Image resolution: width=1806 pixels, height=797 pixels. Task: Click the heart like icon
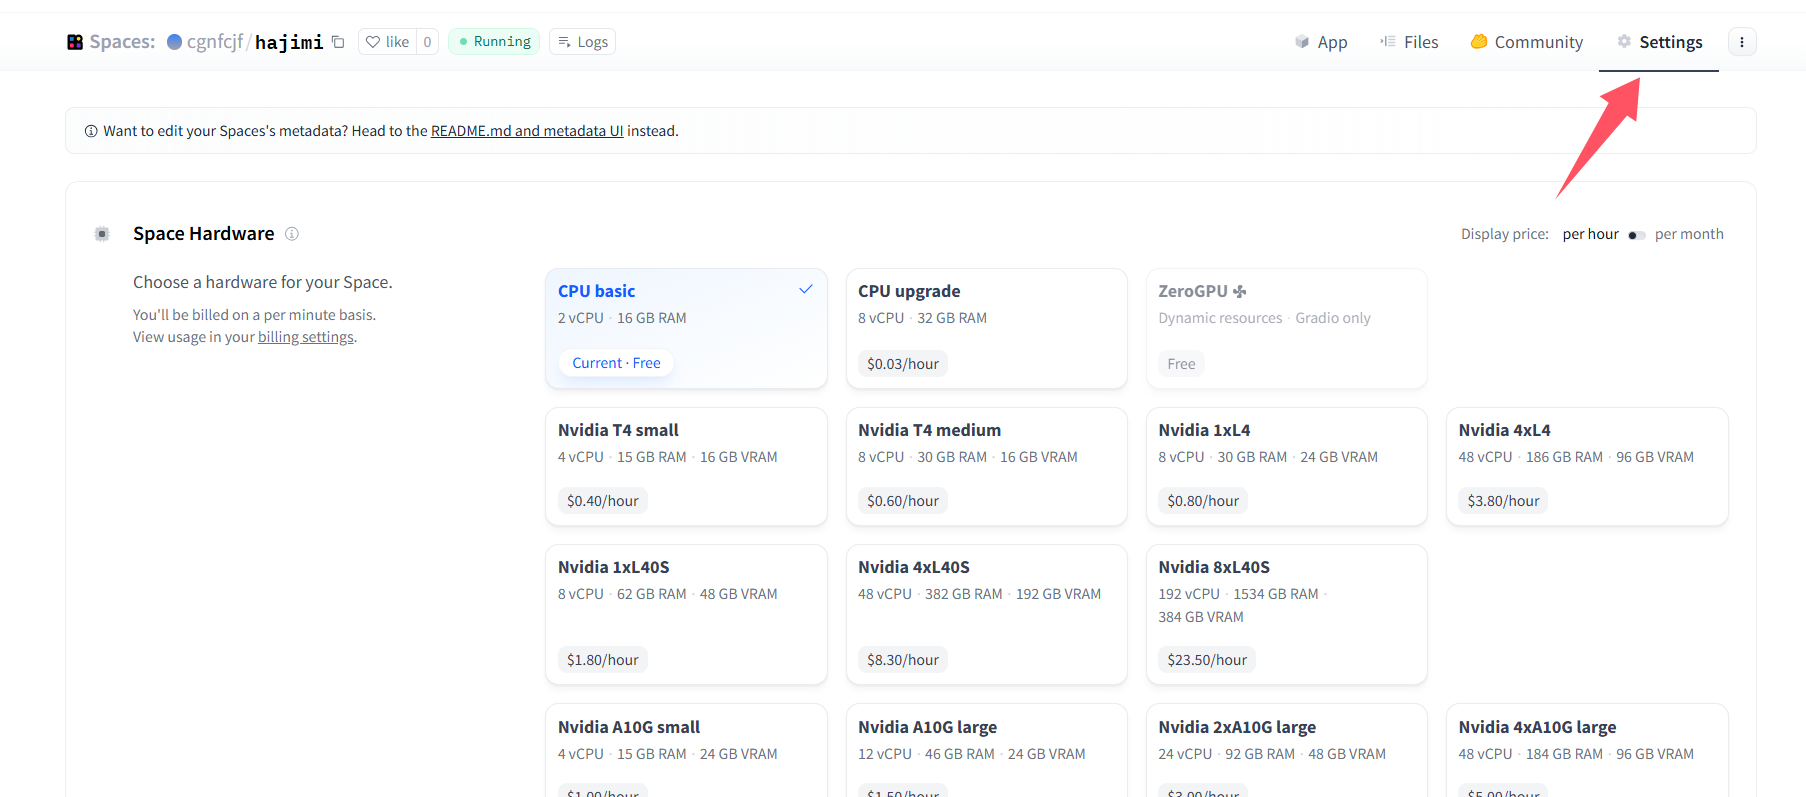[373, 42]
